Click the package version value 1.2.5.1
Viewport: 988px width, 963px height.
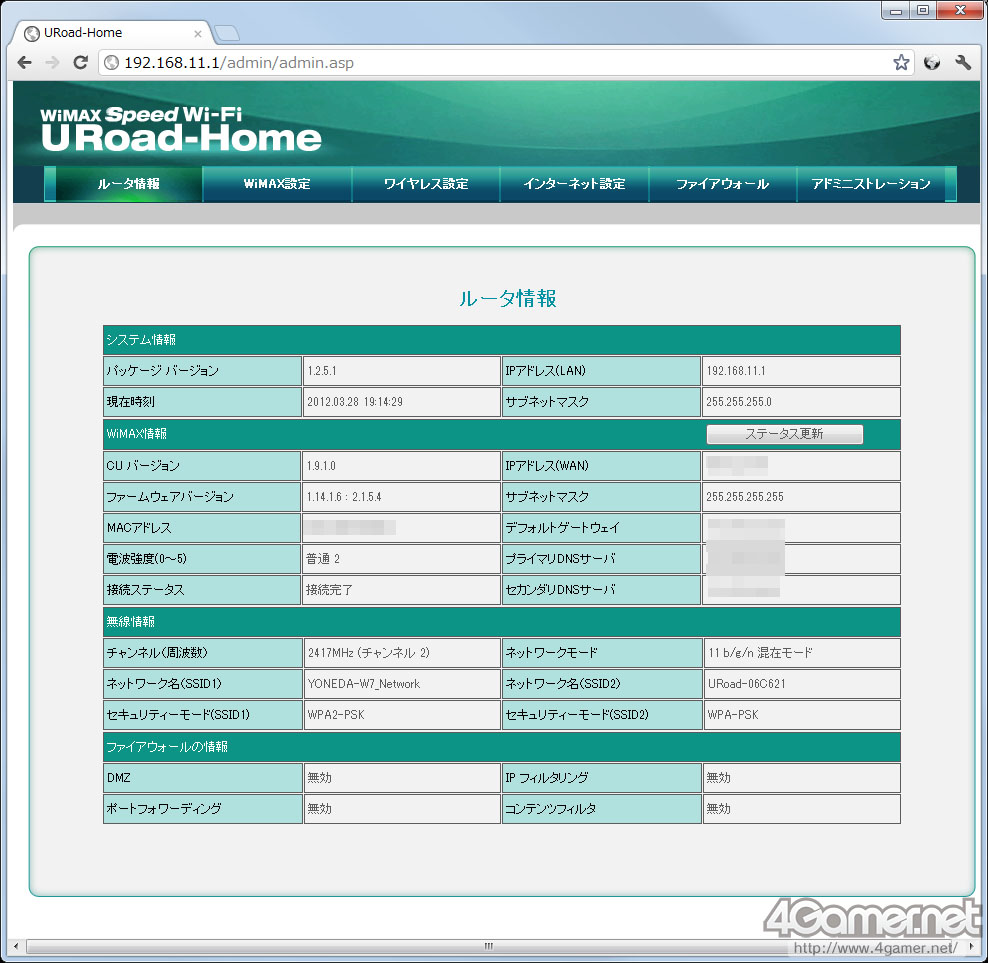point(322,371)
